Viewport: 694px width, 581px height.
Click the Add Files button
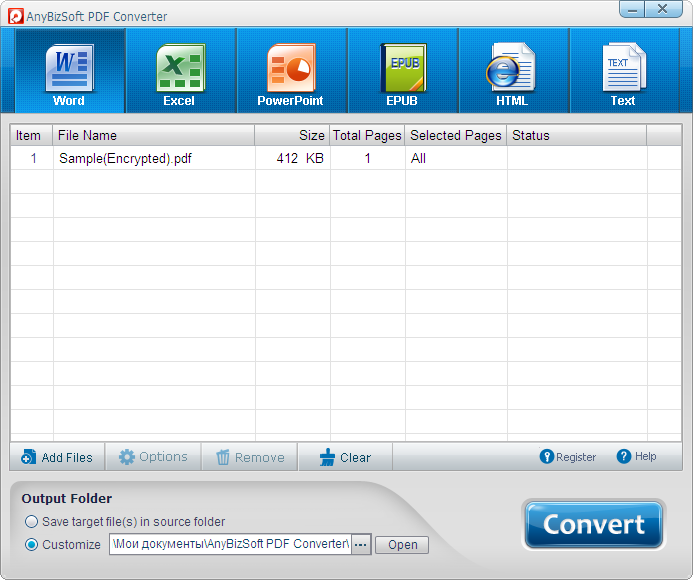[x=57, y=457]
